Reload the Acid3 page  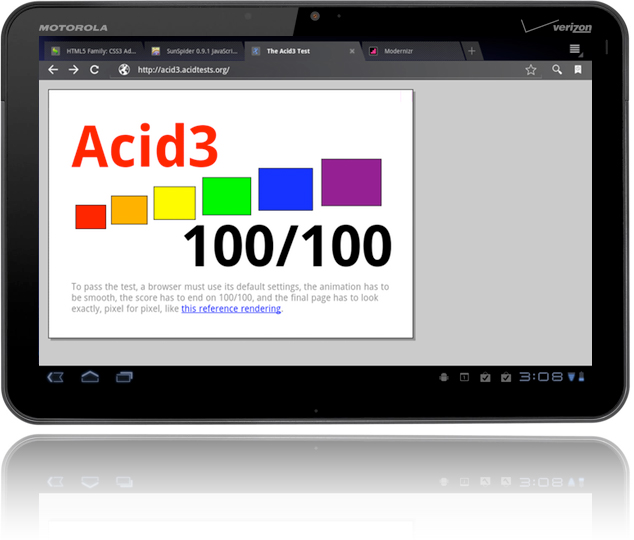(95, 70)
